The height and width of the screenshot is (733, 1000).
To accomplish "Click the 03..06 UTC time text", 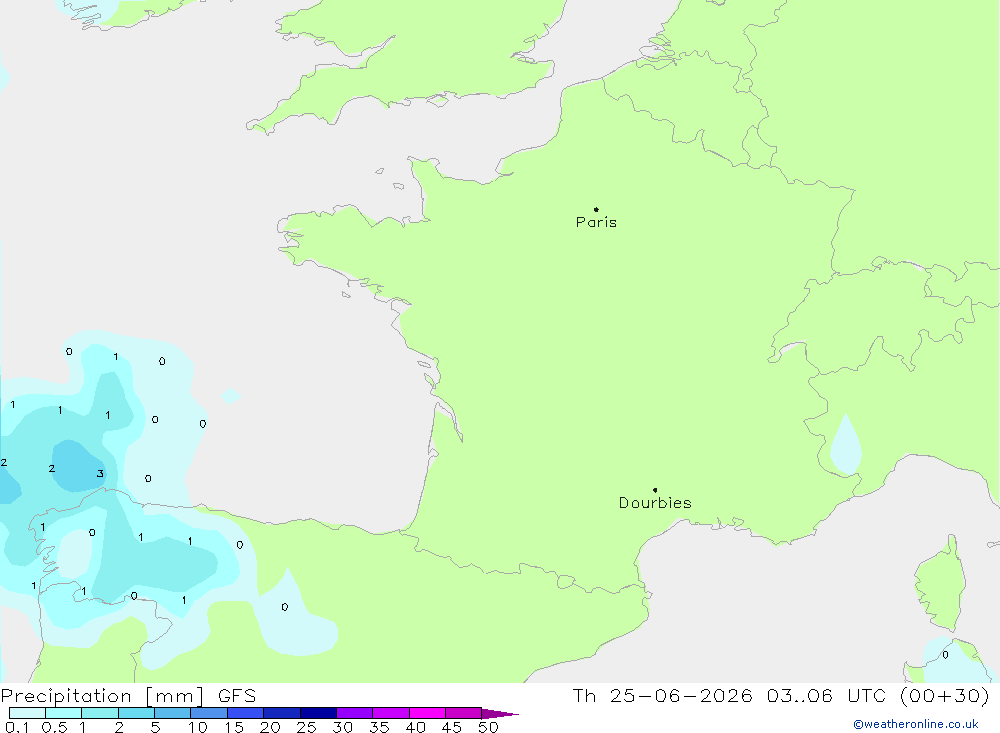I will coord(827,695).
